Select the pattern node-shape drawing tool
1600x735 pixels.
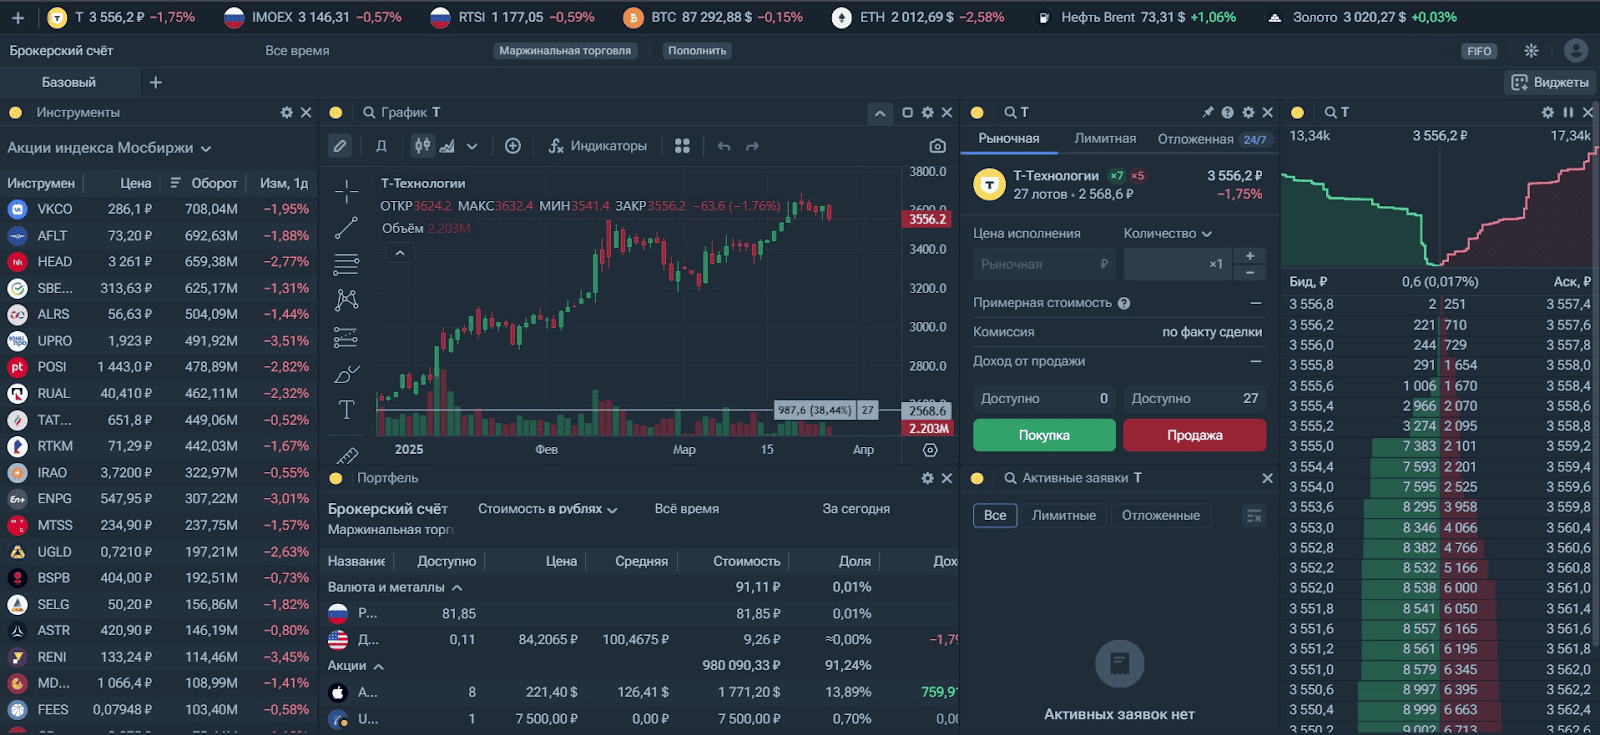tap(347, 299)
